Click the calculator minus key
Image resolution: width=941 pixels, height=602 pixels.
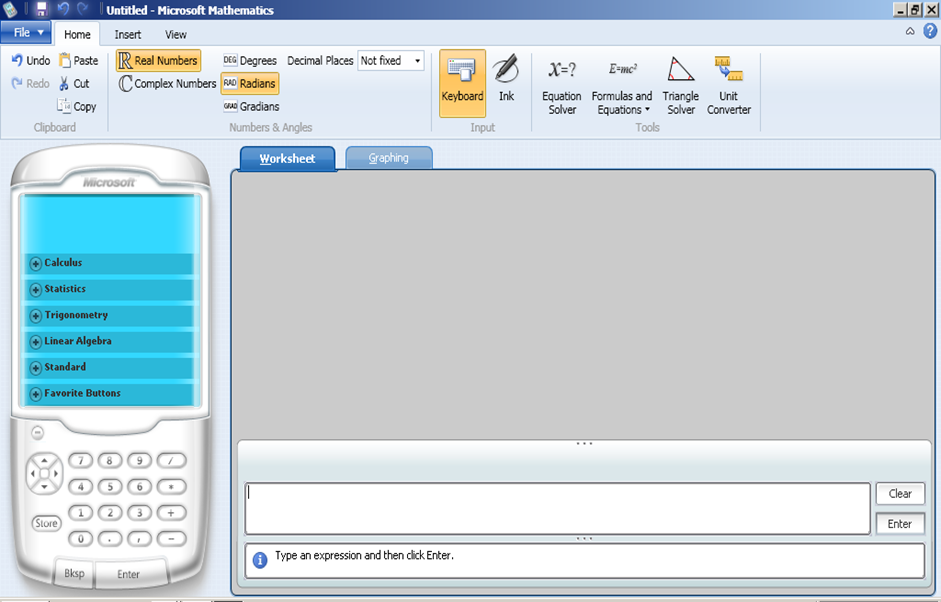point(171,538)
